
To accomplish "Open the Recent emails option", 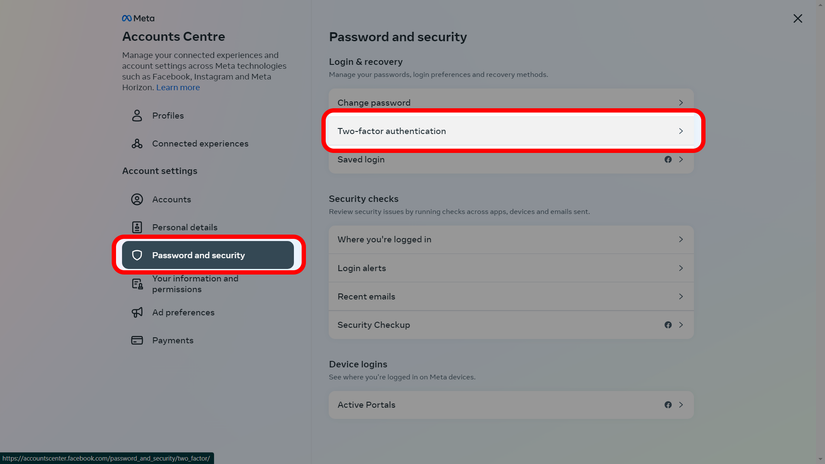I will click(511, 297).
